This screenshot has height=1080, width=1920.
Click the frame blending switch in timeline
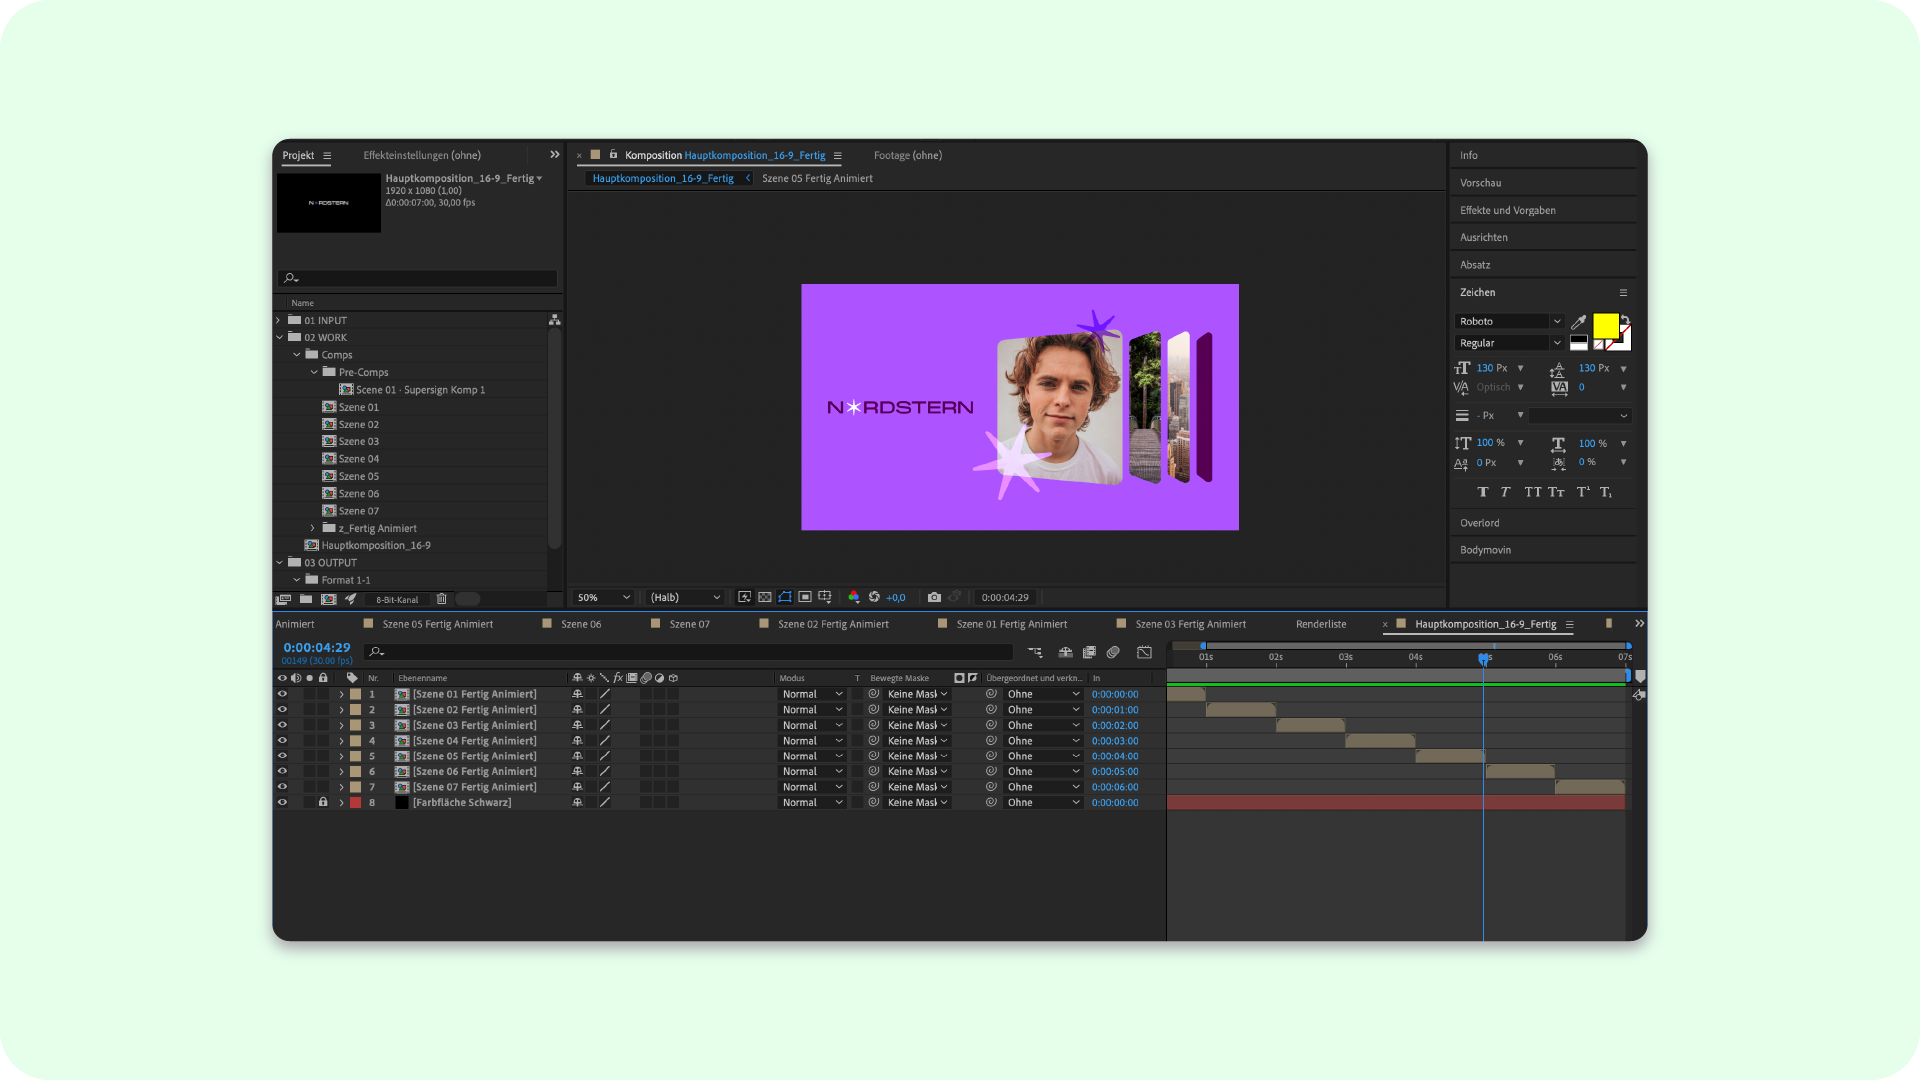(x=1089, y=652)
